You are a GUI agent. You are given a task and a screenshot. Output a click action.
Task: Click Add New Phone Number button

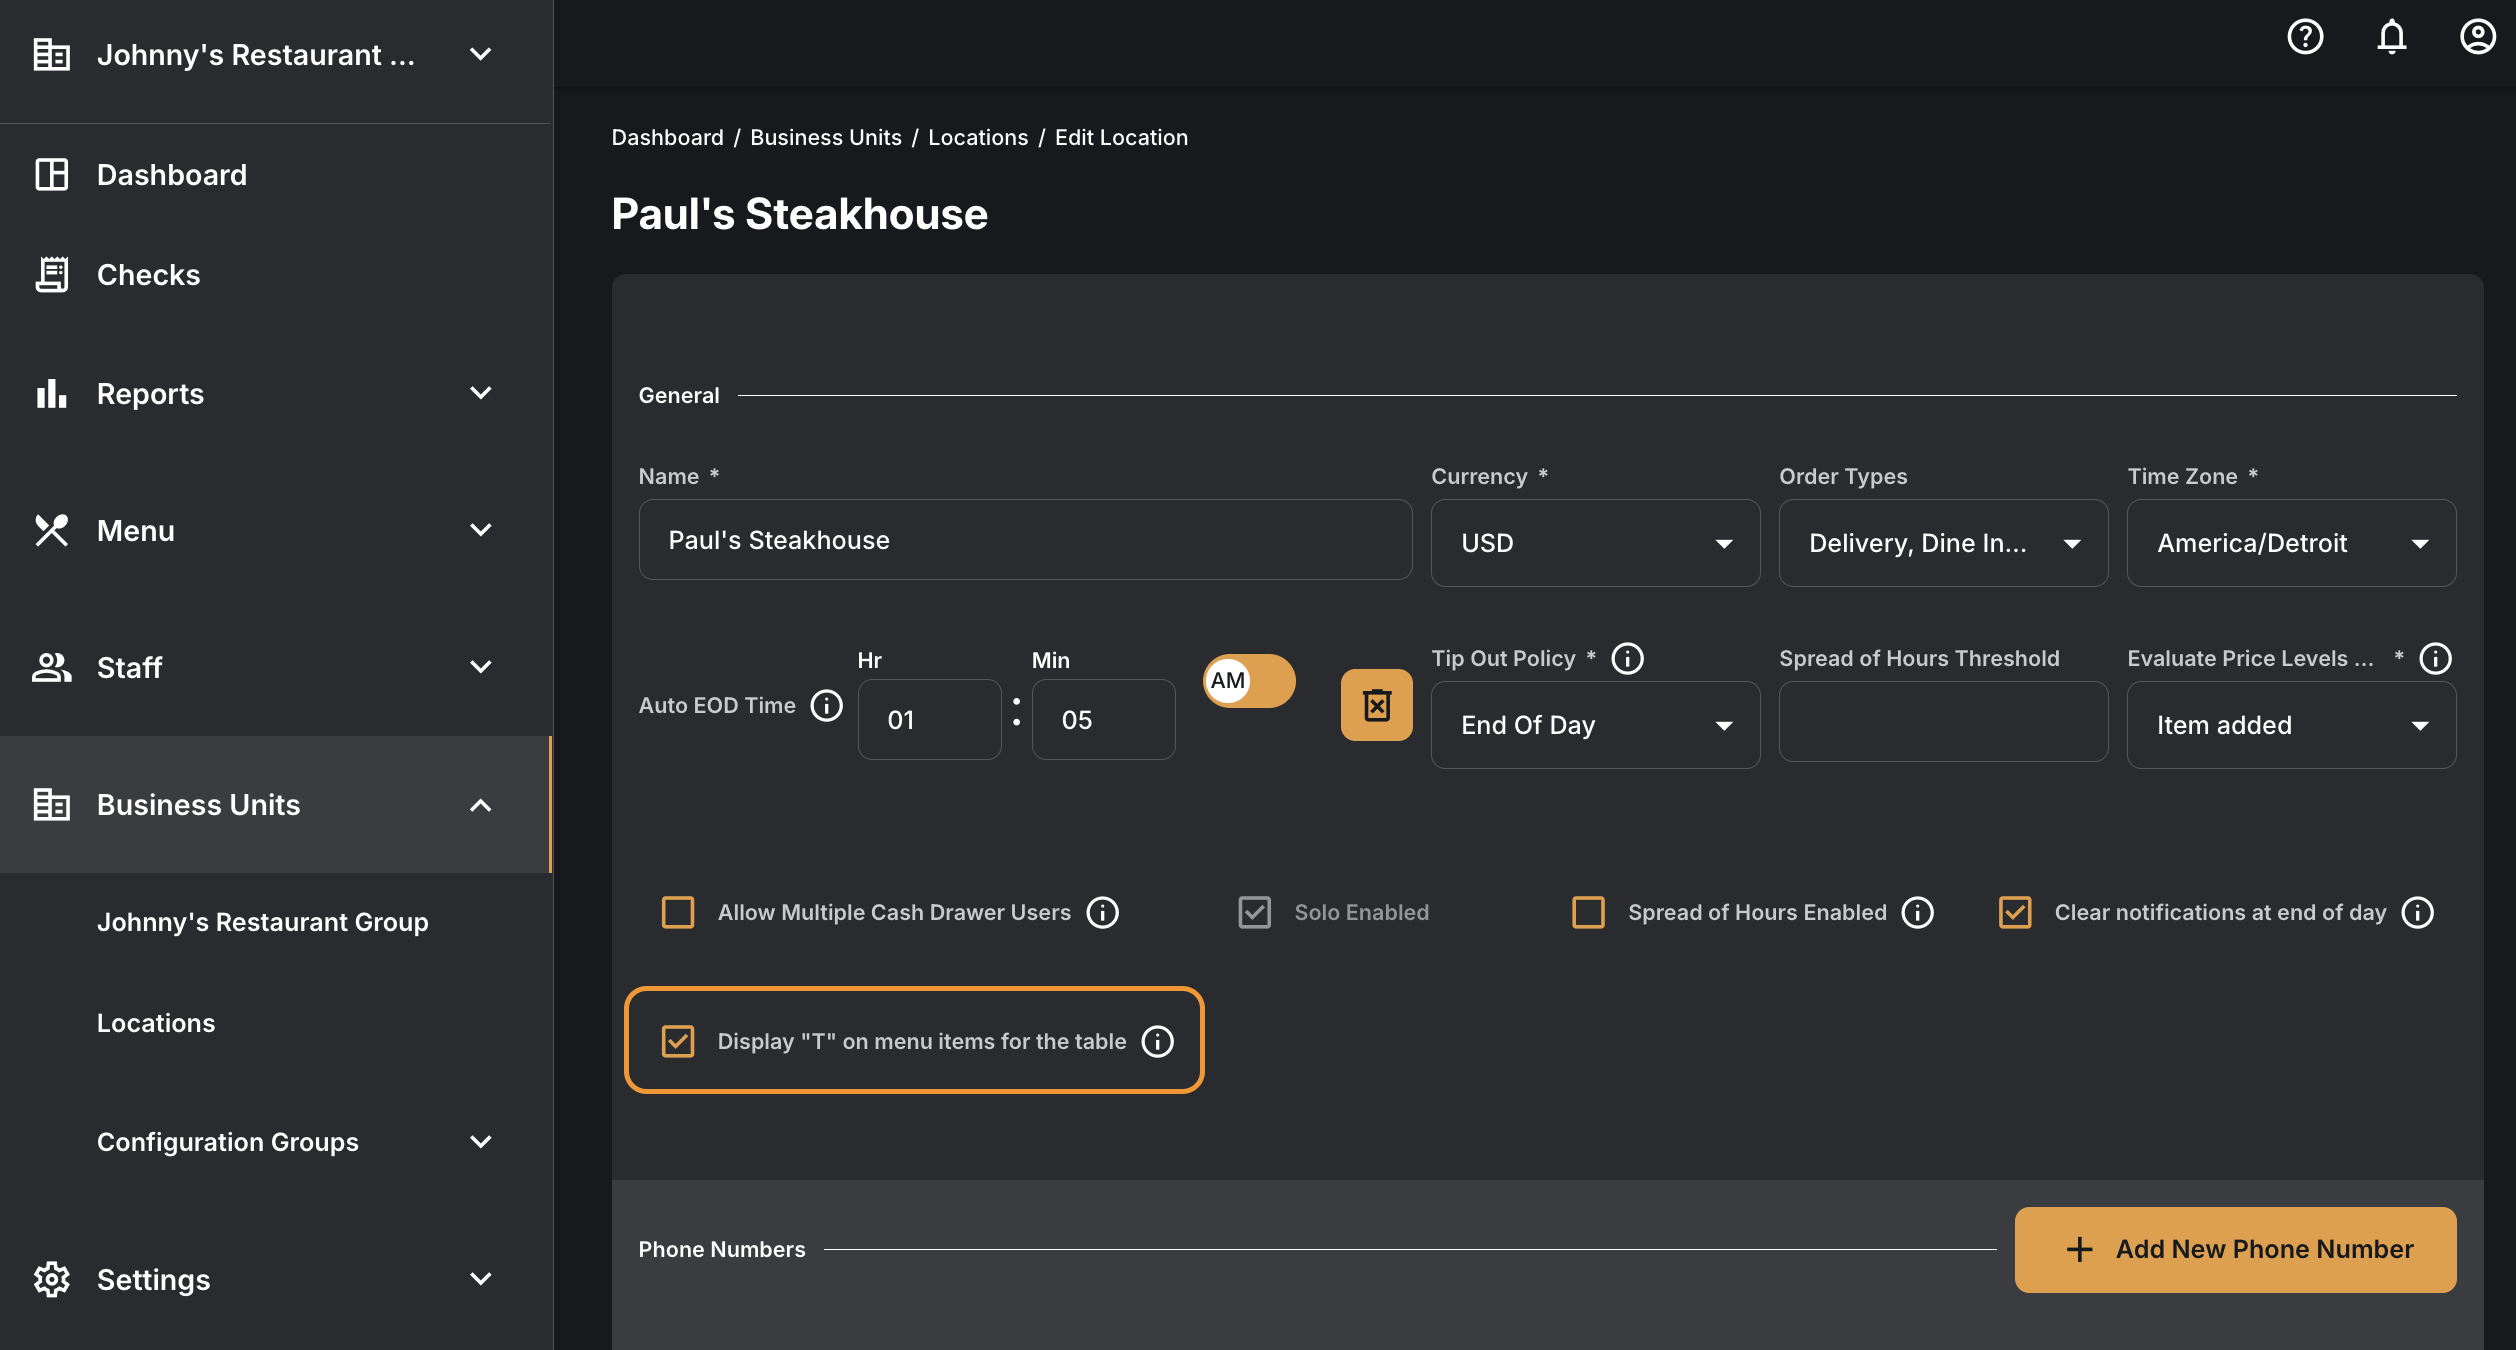[2235, 1249]
